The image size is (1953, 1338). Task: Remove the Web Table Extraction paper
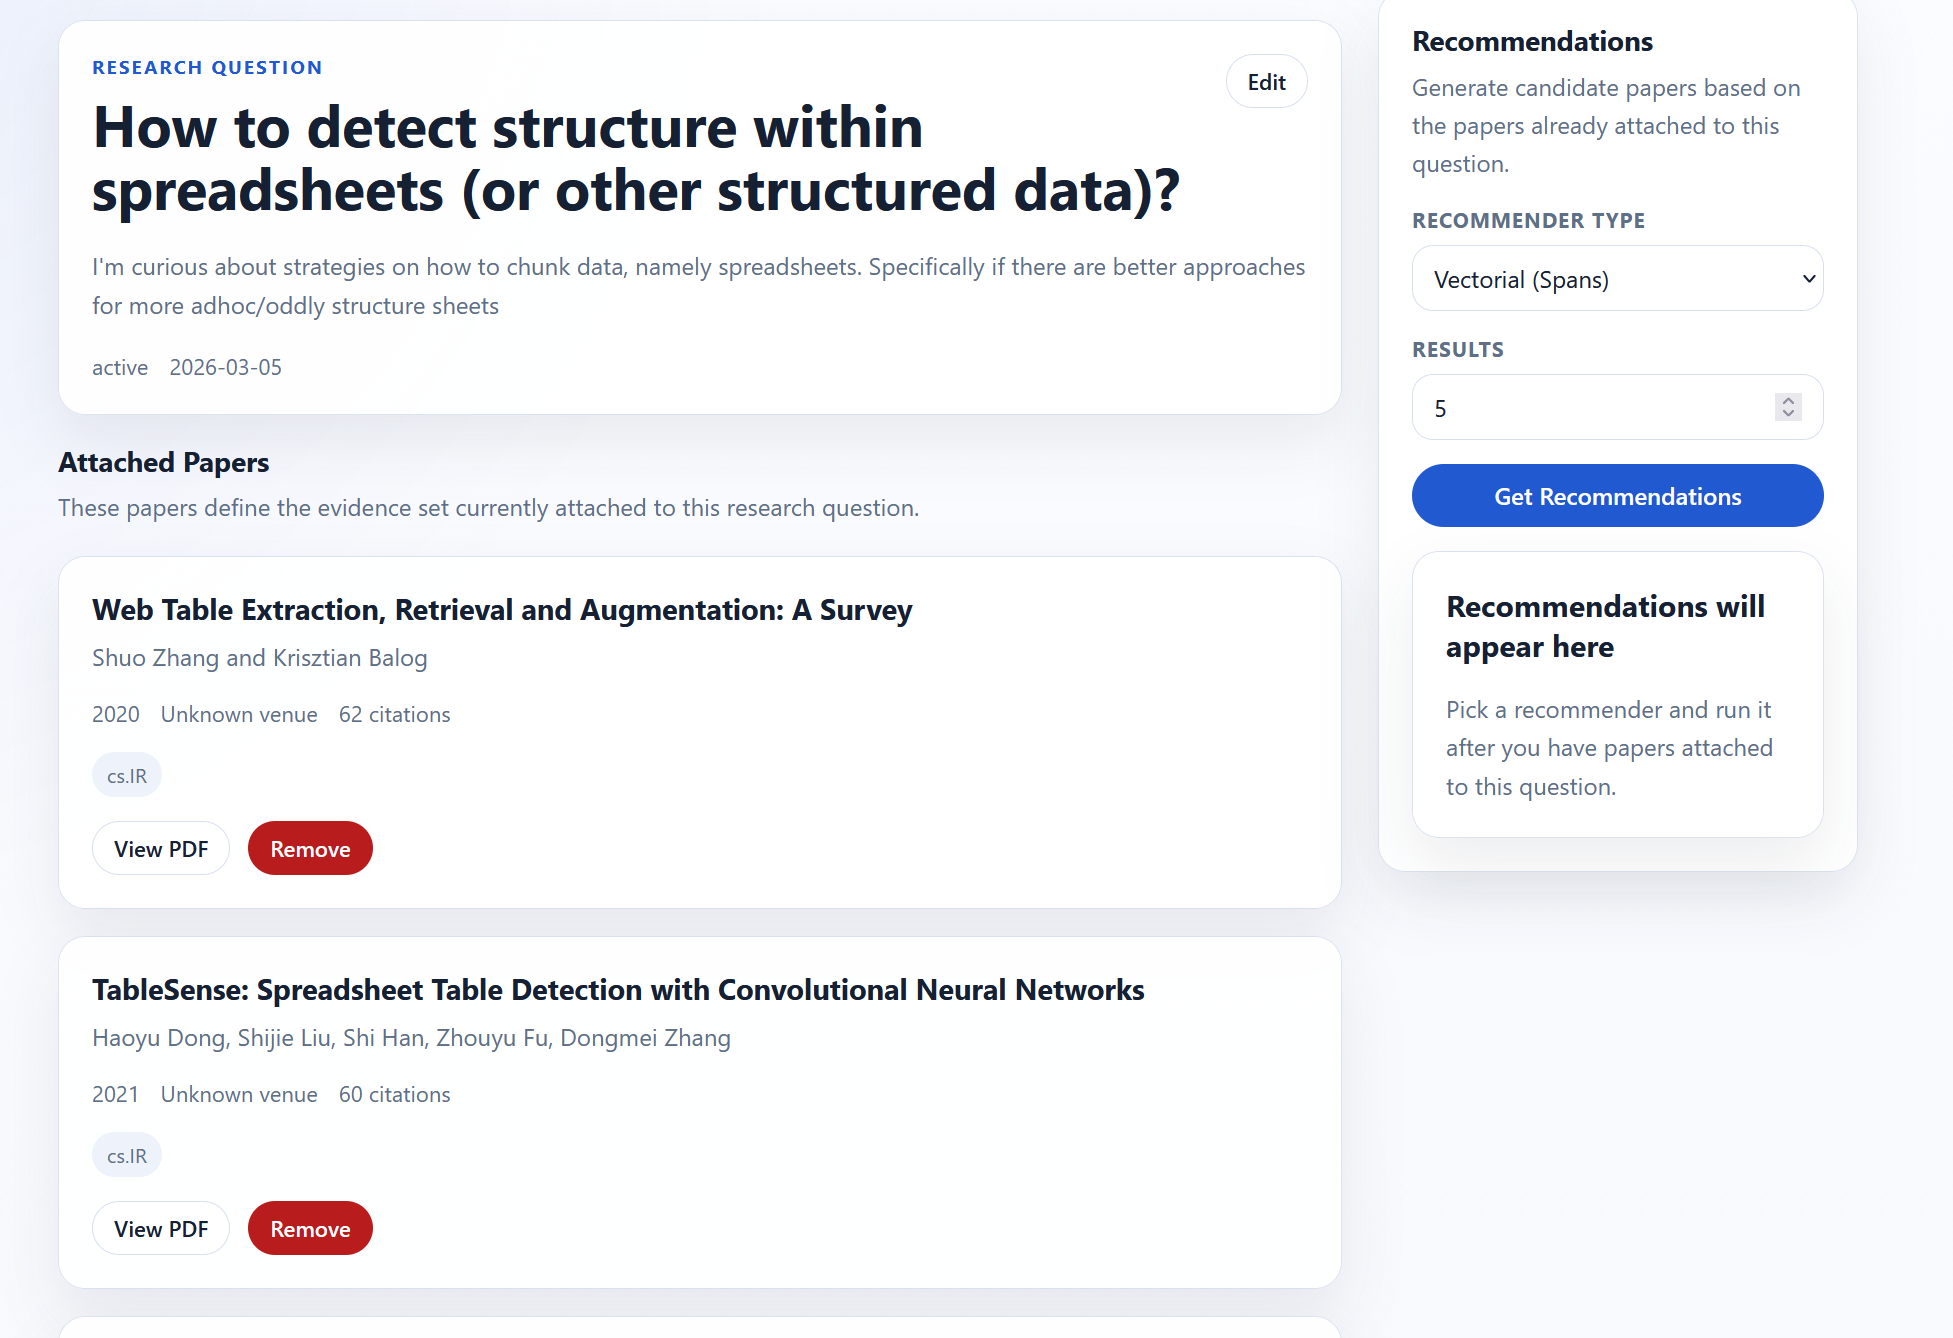310,847
